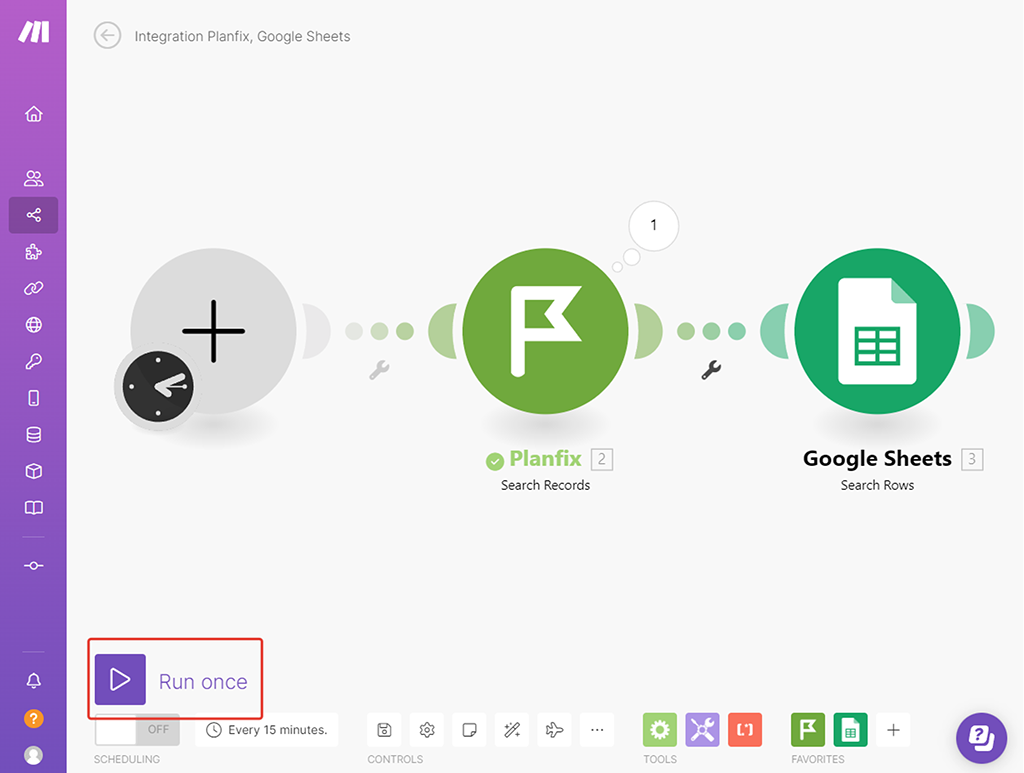Open the purple Tools wrench icon
The width and height of the screenshot is (1024, 773).
tap(702, 729)
